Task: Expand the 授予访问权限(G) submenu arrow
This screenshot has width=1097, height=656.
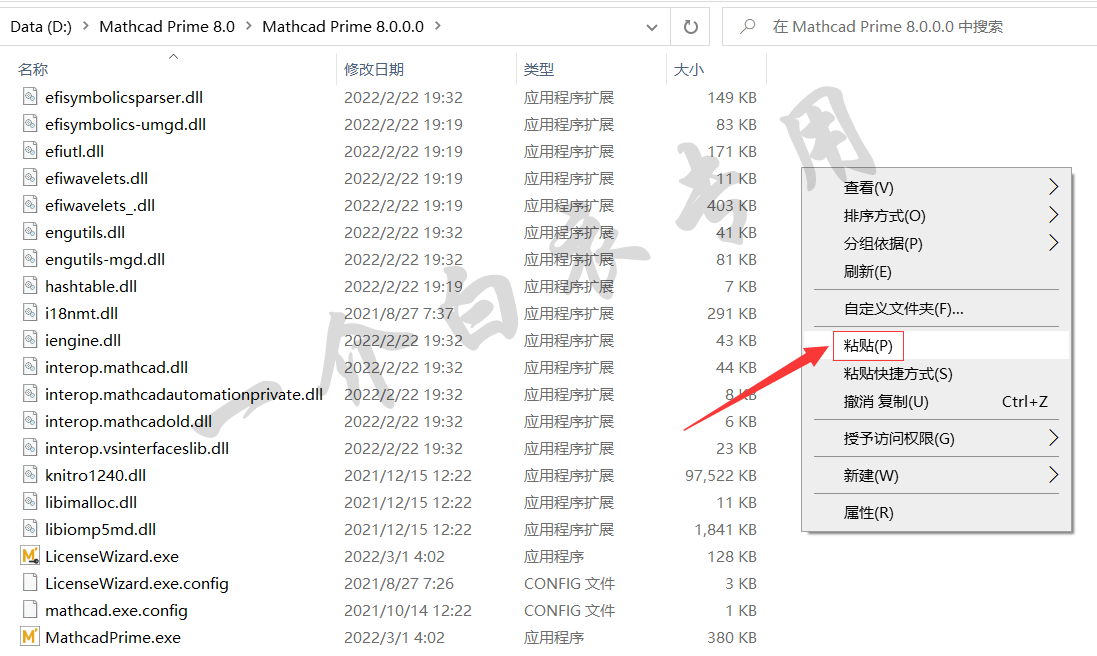Action: click(x=1053, y=438)
